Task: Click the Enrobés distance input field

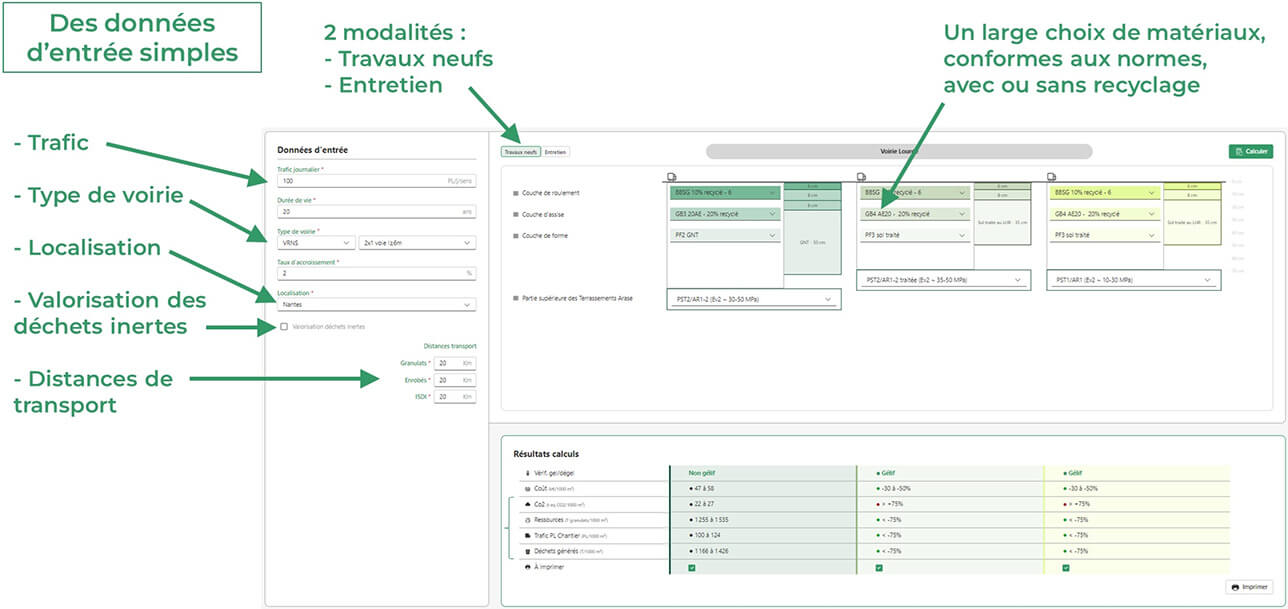Action: tap(455, 380)
